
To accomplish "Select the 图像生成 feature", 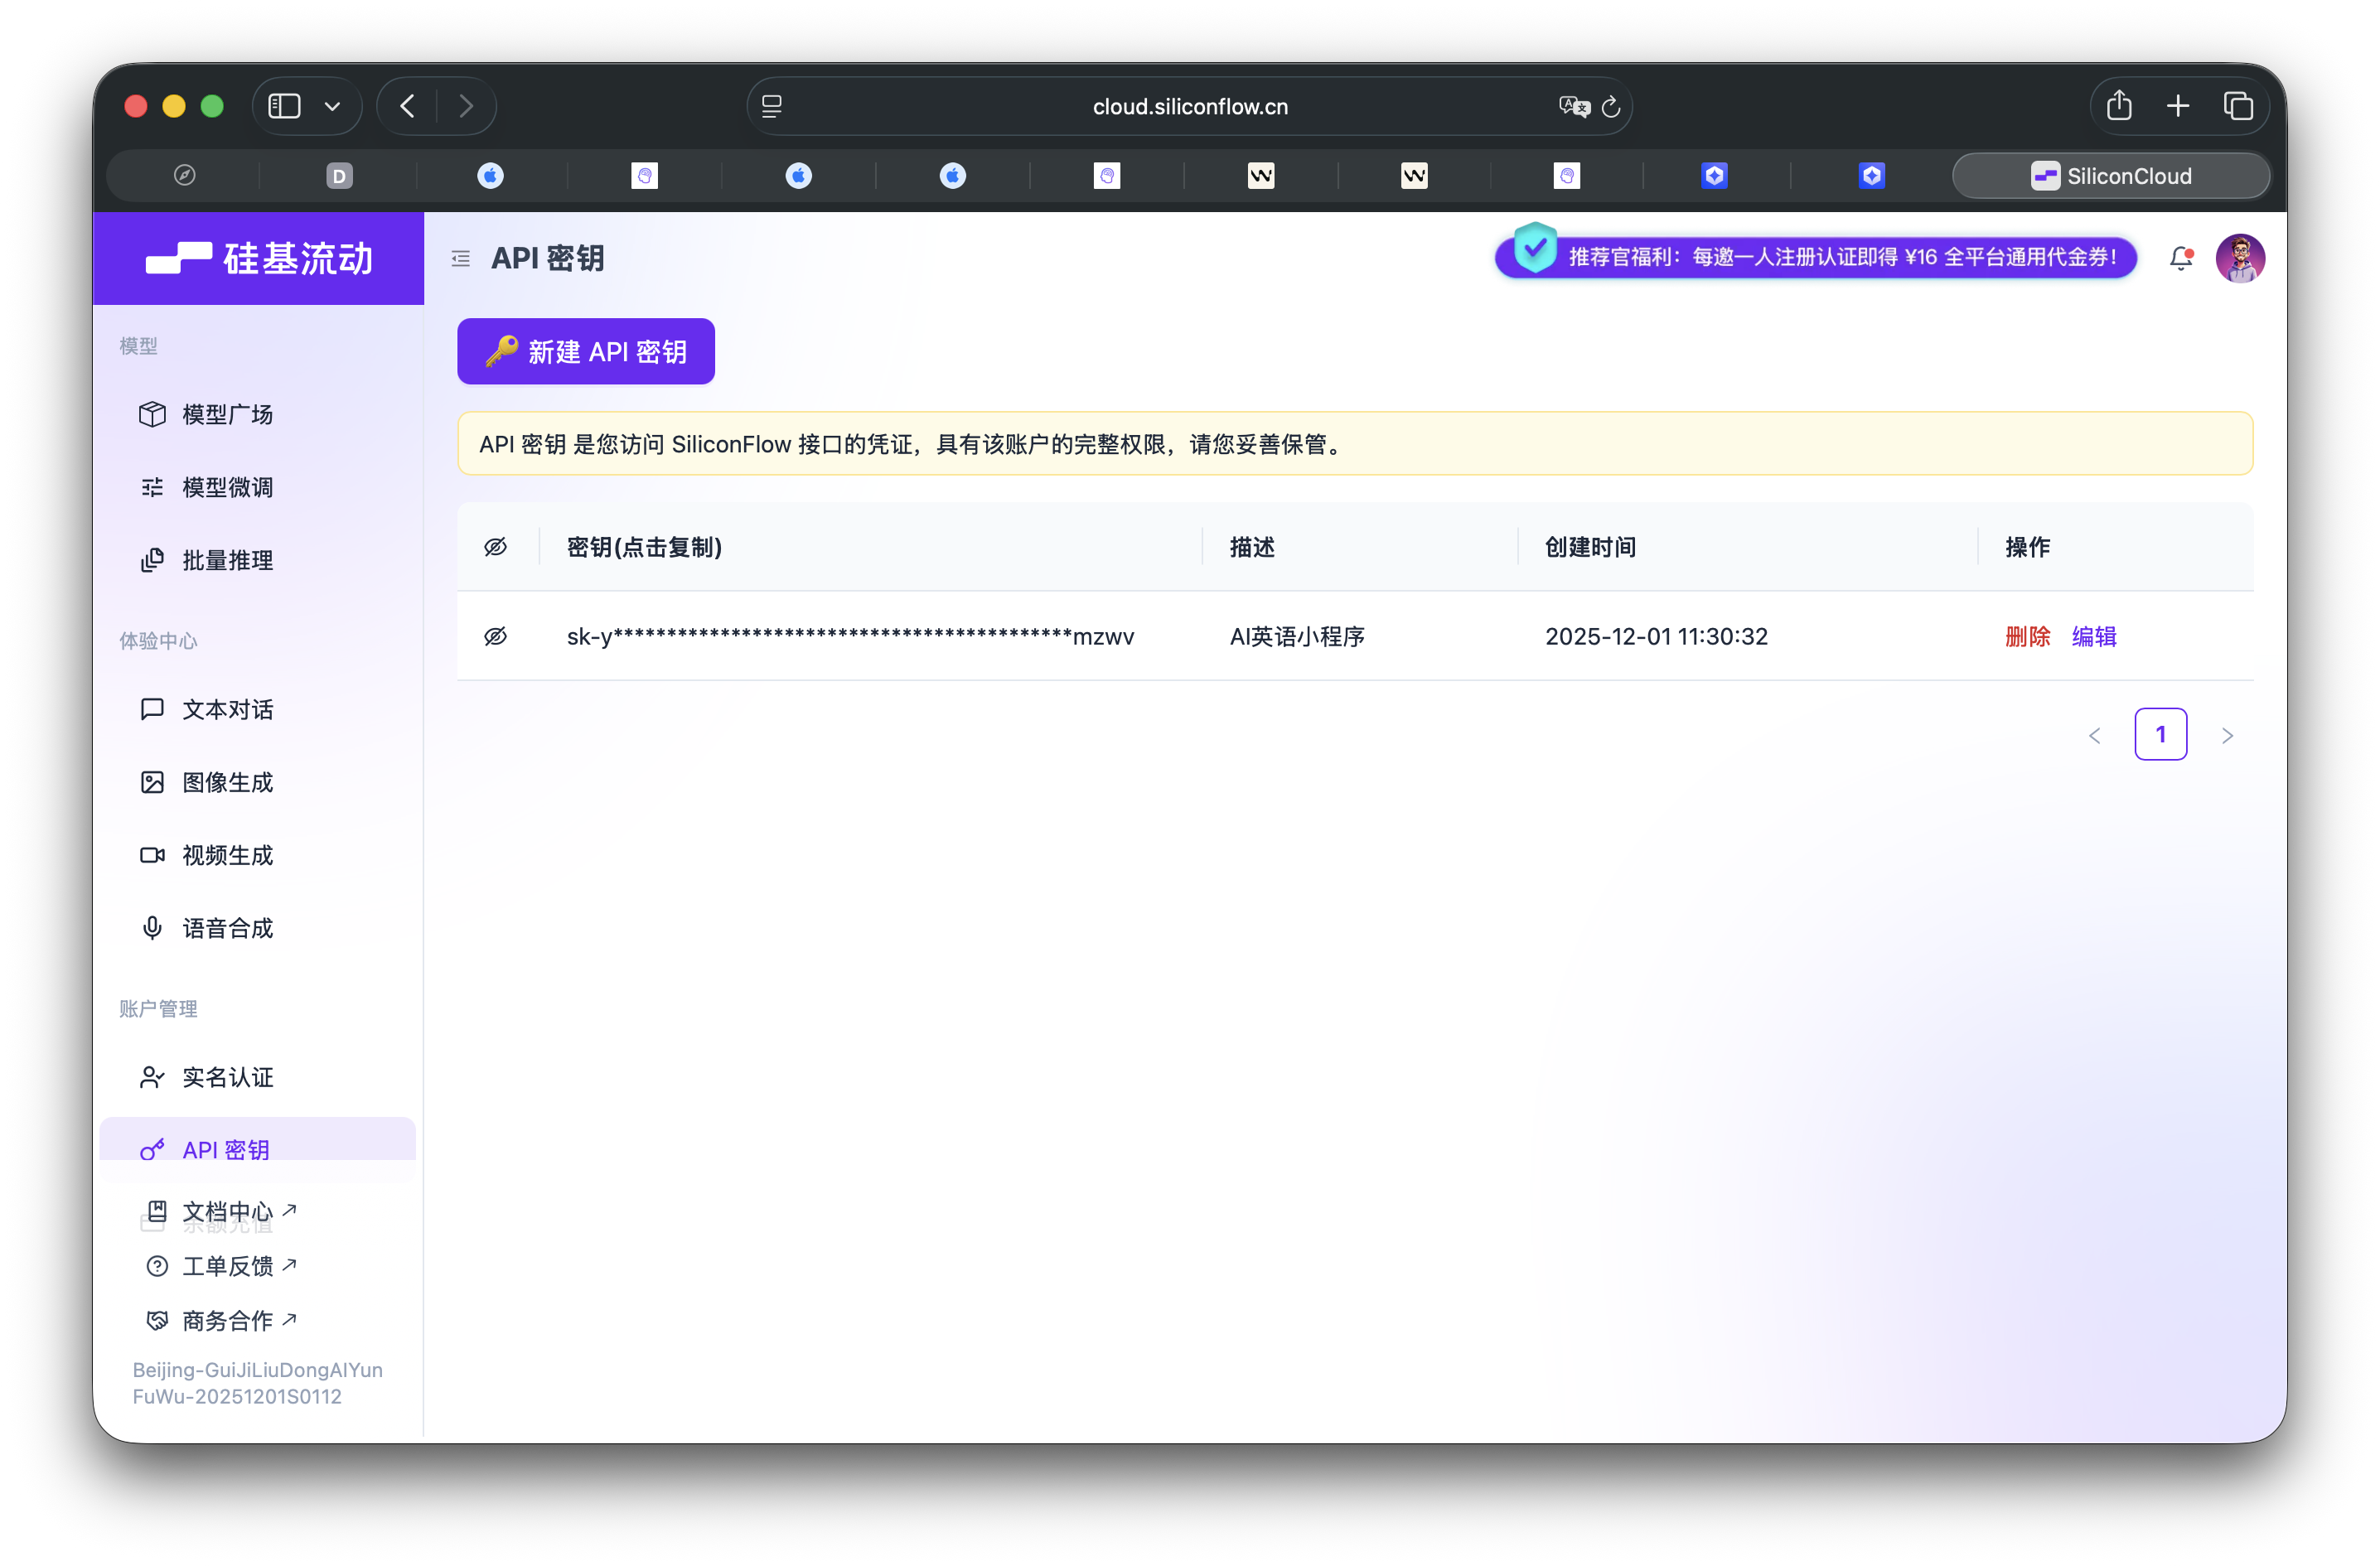I will click(x=227, y=782).
